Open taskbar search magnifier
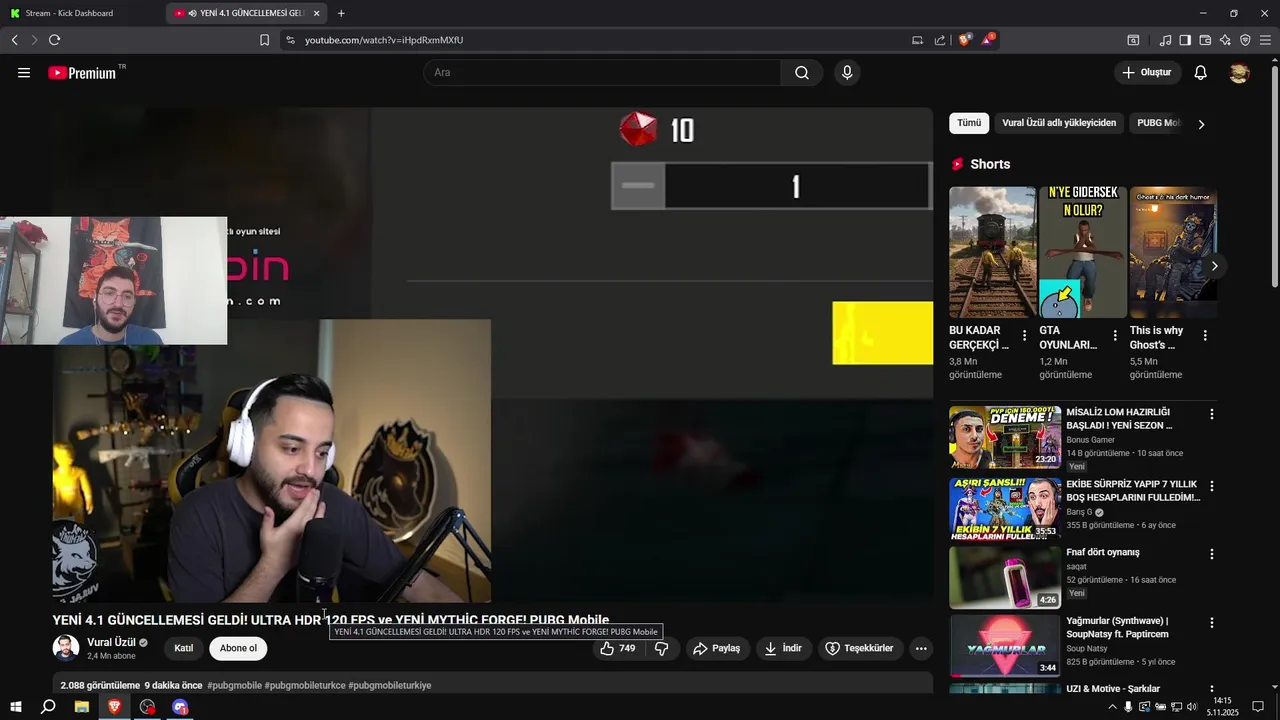1280x720 pixels. (48, 707)
